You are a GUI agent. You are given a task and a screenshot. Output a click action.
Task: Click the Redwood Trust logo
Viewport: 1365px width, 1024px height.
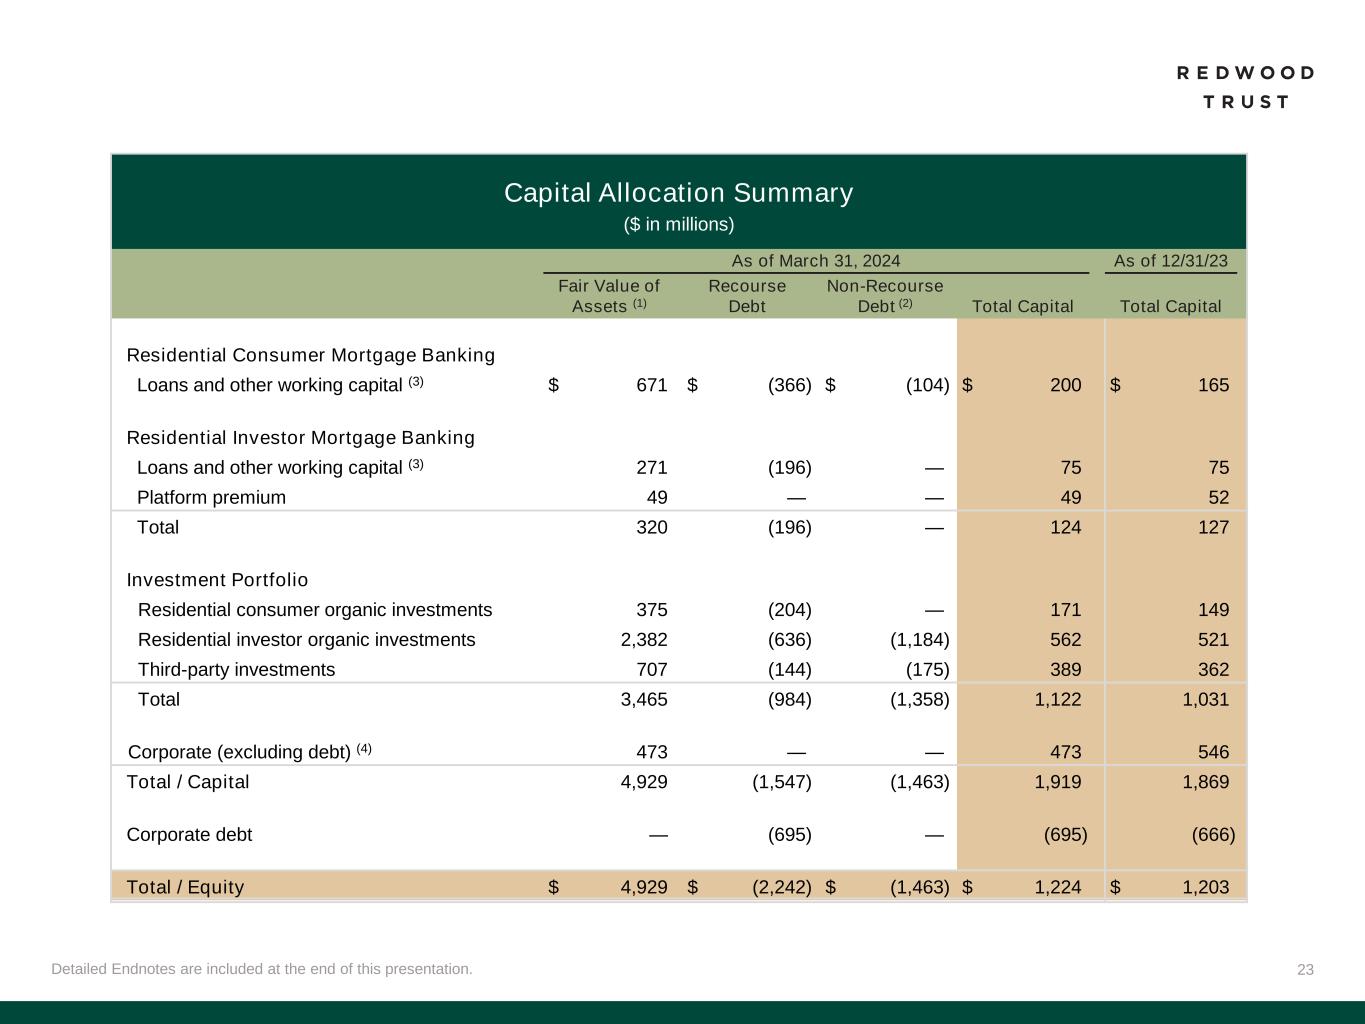tap(1245, 87)
